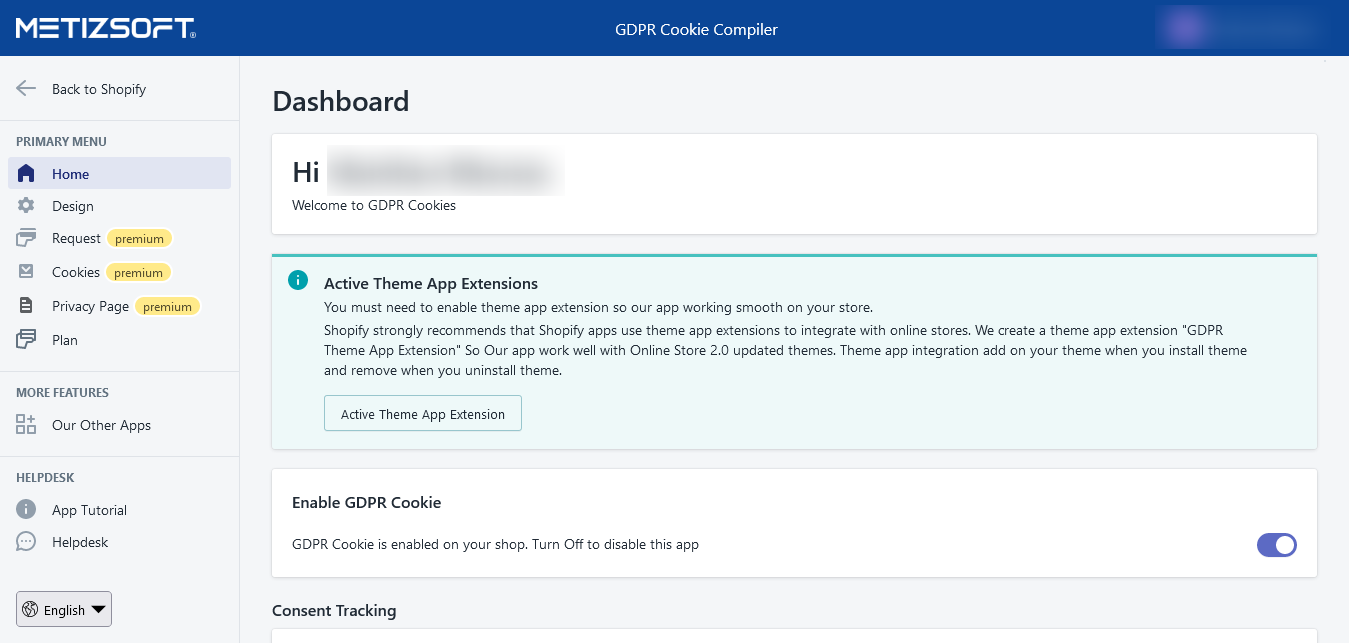Click the Request icon in sidebar

(x=27, y=238)
